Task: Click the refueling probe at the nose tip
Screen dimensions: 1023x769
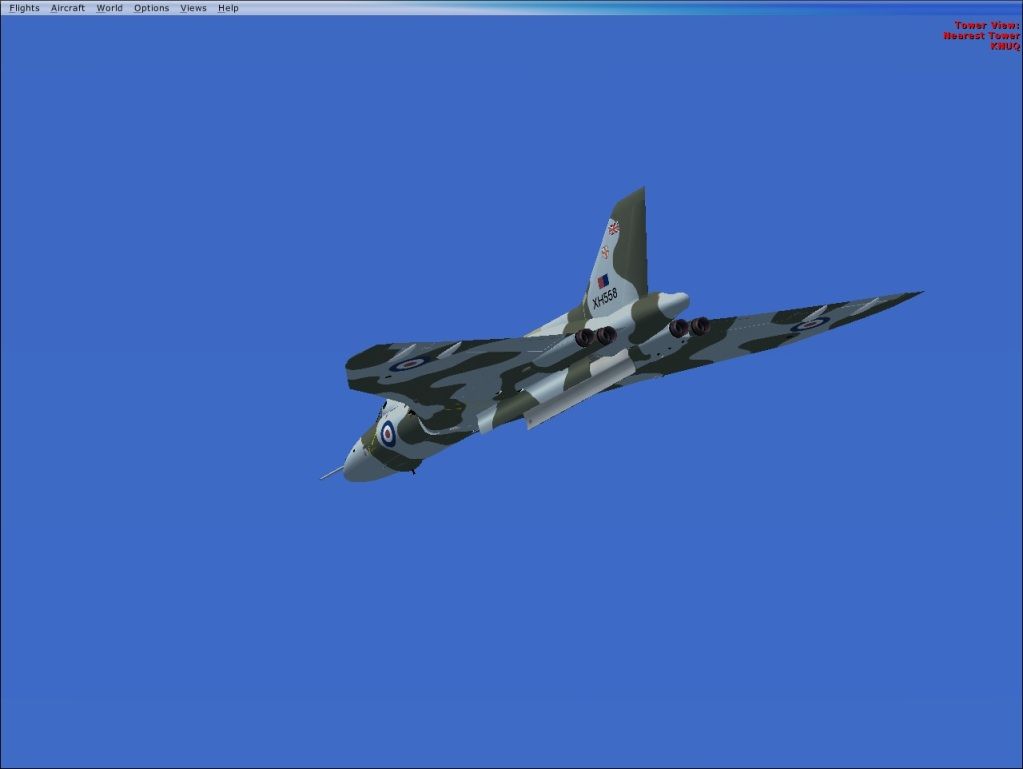Action: [x=329, y=474]
